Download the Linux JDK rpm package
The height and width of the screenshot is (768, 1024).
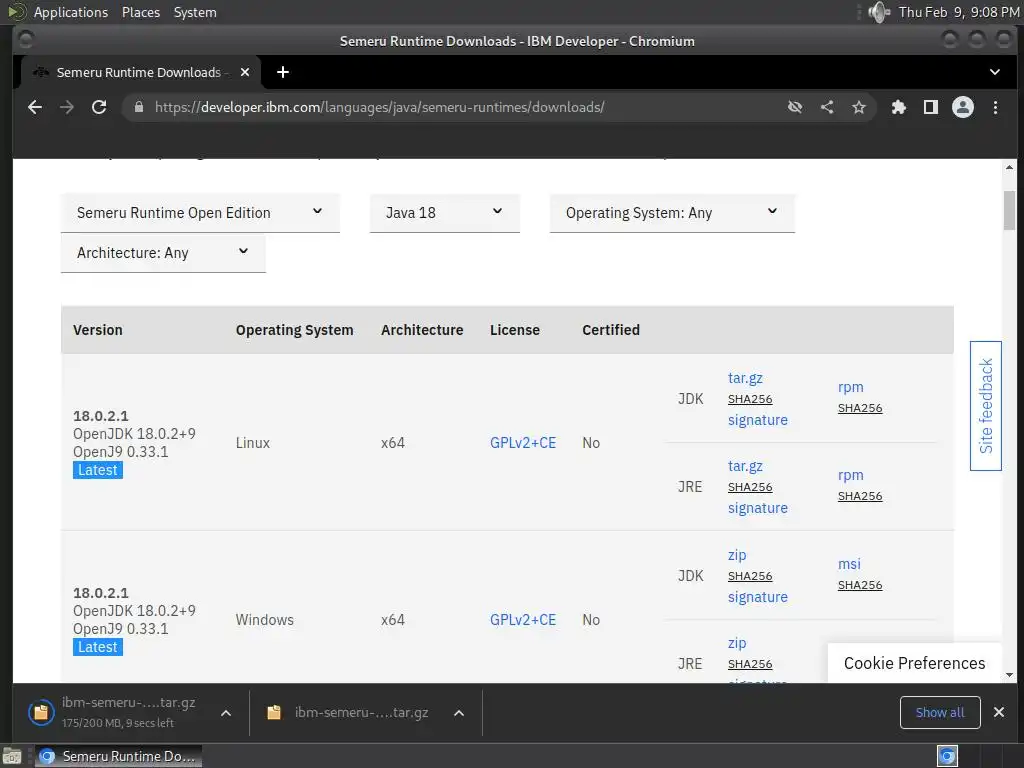pos(850,387)
